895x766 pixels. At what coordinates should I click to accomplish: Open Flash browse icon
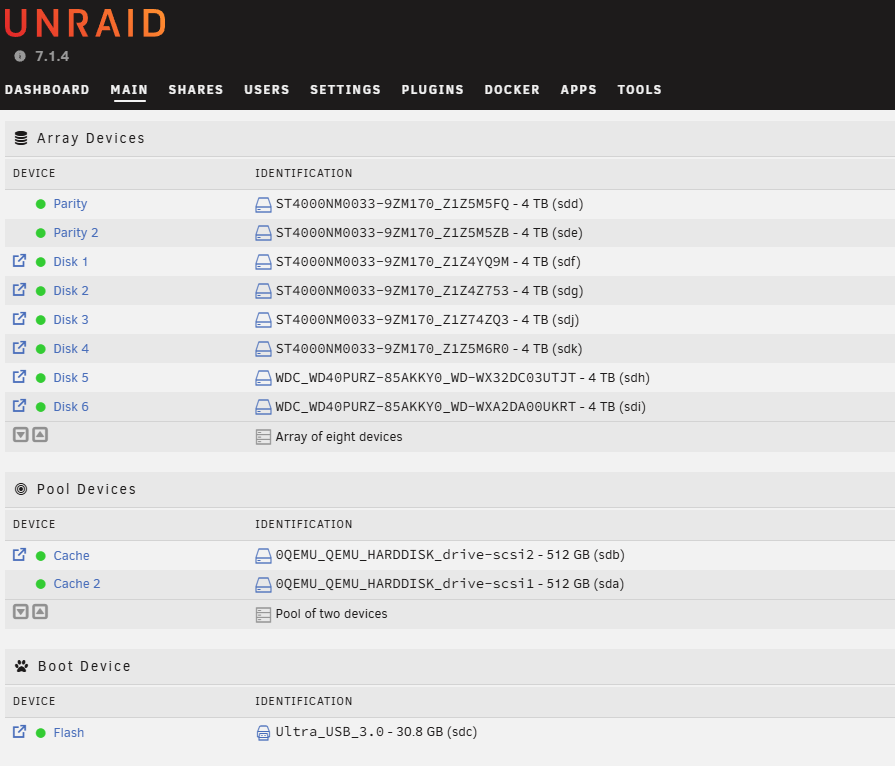(19, 732)
